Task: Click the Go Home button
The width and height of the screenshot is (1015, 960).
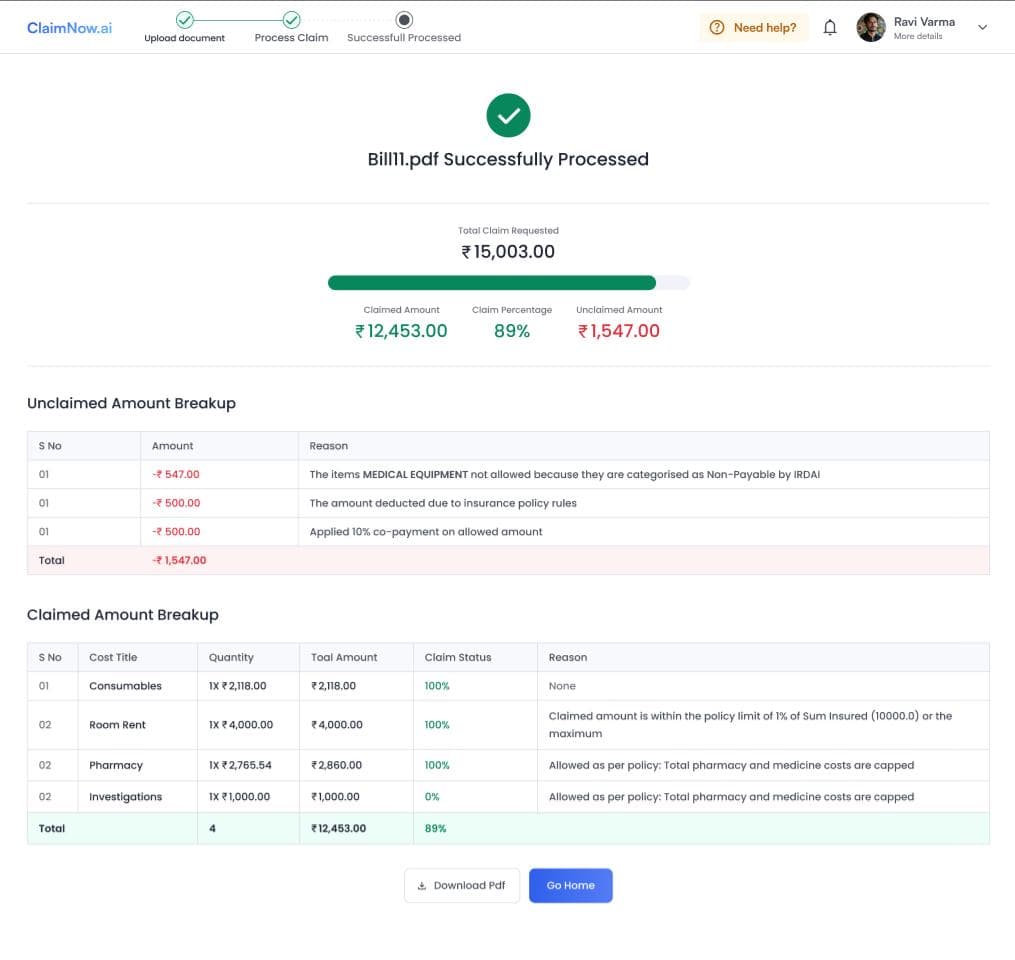Action: pos(570,885)
